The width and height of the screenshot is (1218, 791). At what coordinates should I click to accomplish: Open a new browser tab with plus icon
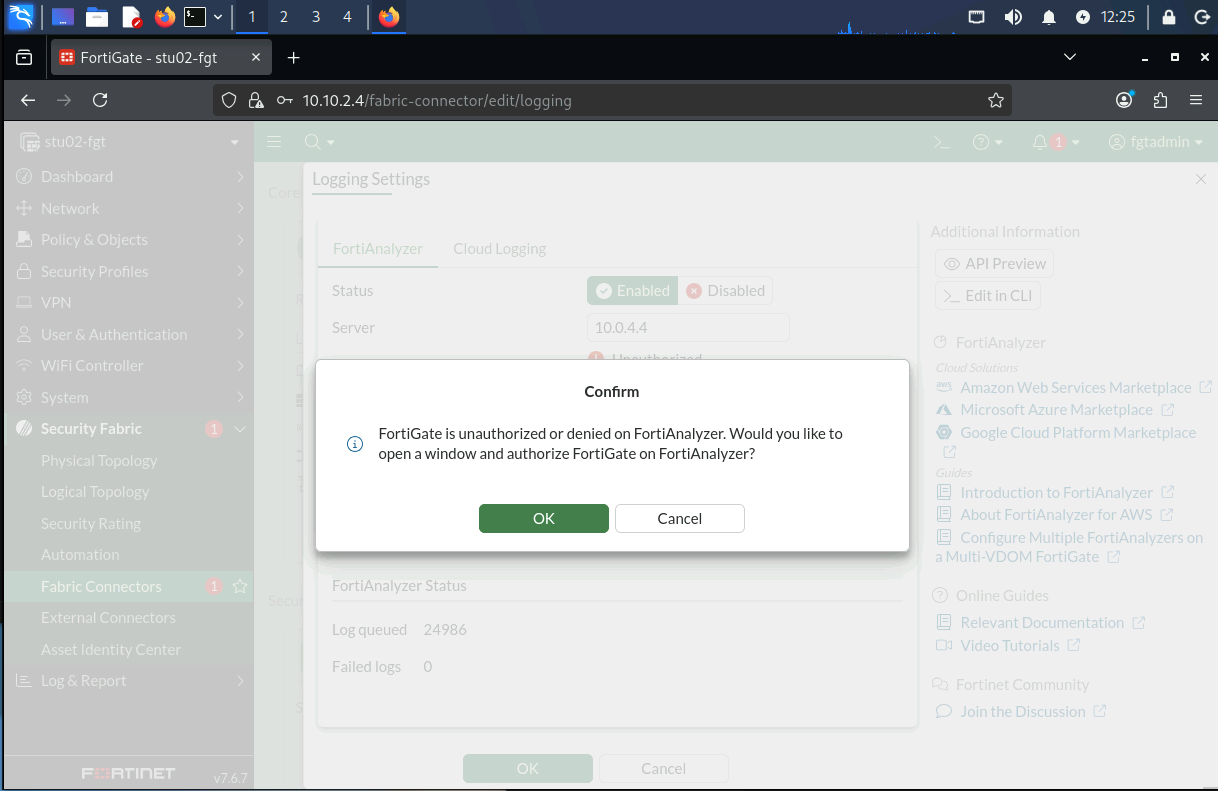pos(293,58)
